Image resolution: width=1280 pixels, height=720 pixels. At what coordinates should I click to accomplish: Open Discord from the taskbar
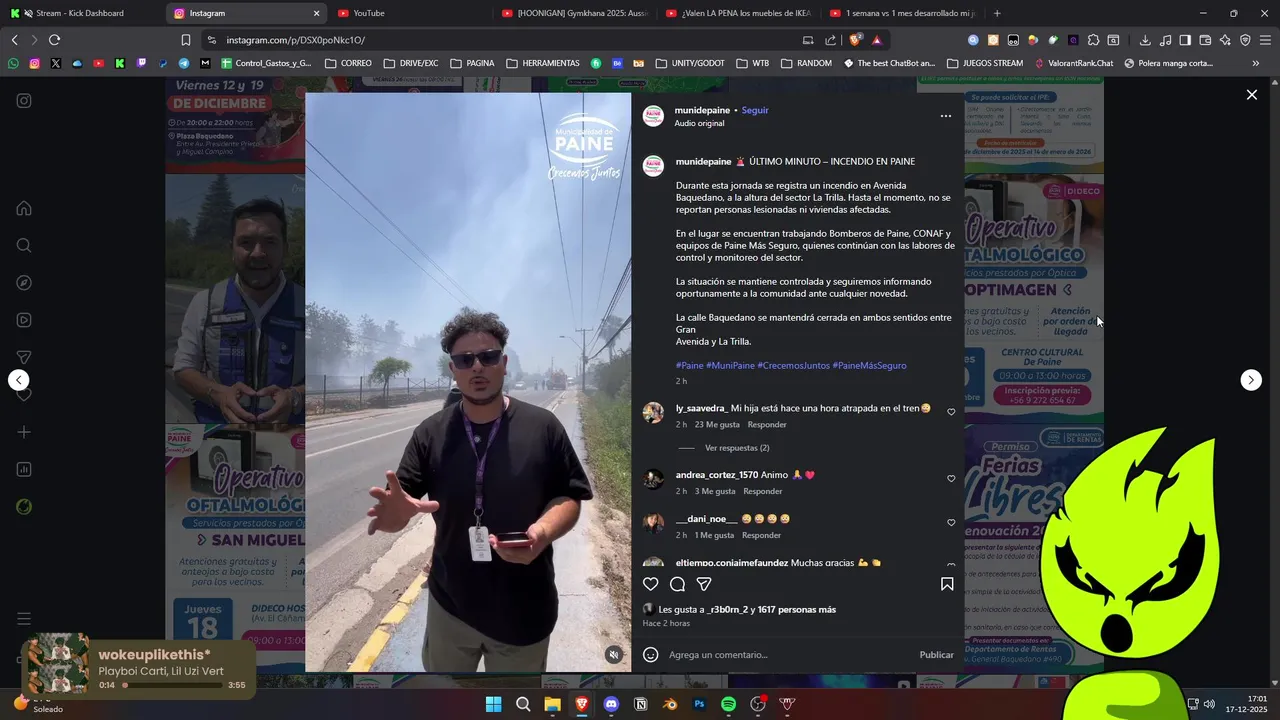(x=611, y=704)
